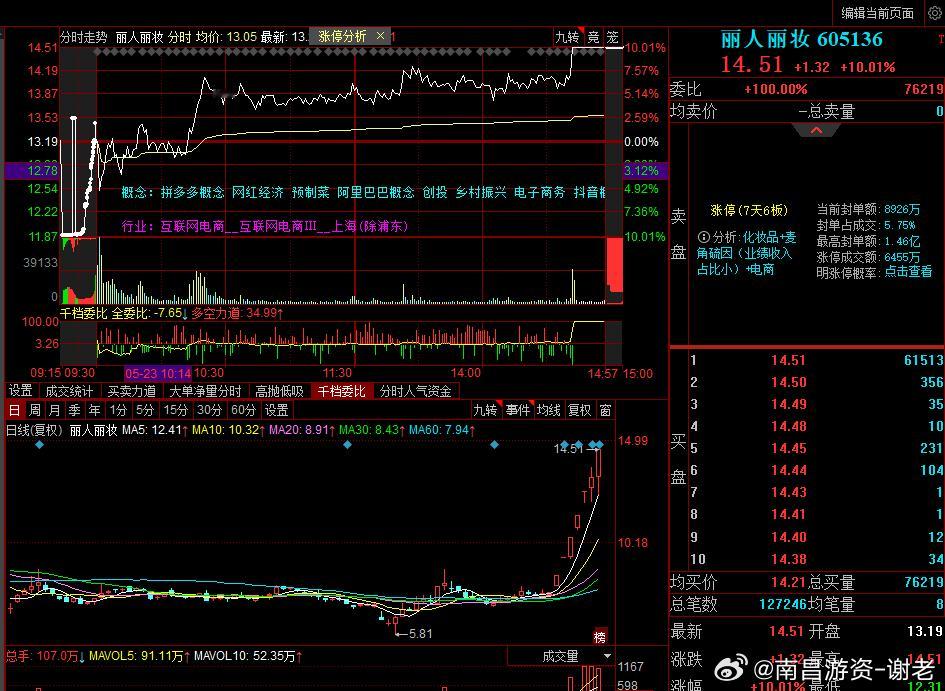
Task: Switch to 成交统计 tab
Action: [x=69, y=391]
